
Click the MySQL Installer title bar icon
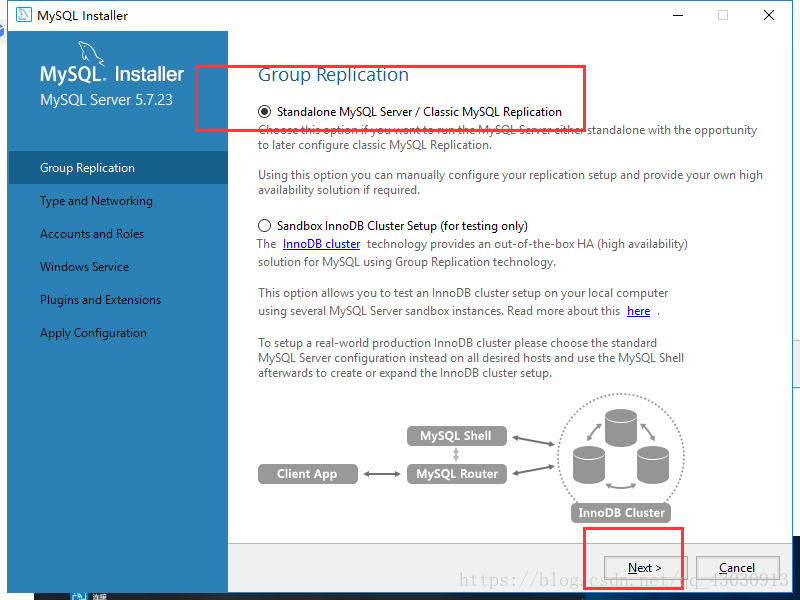(23, 15)
